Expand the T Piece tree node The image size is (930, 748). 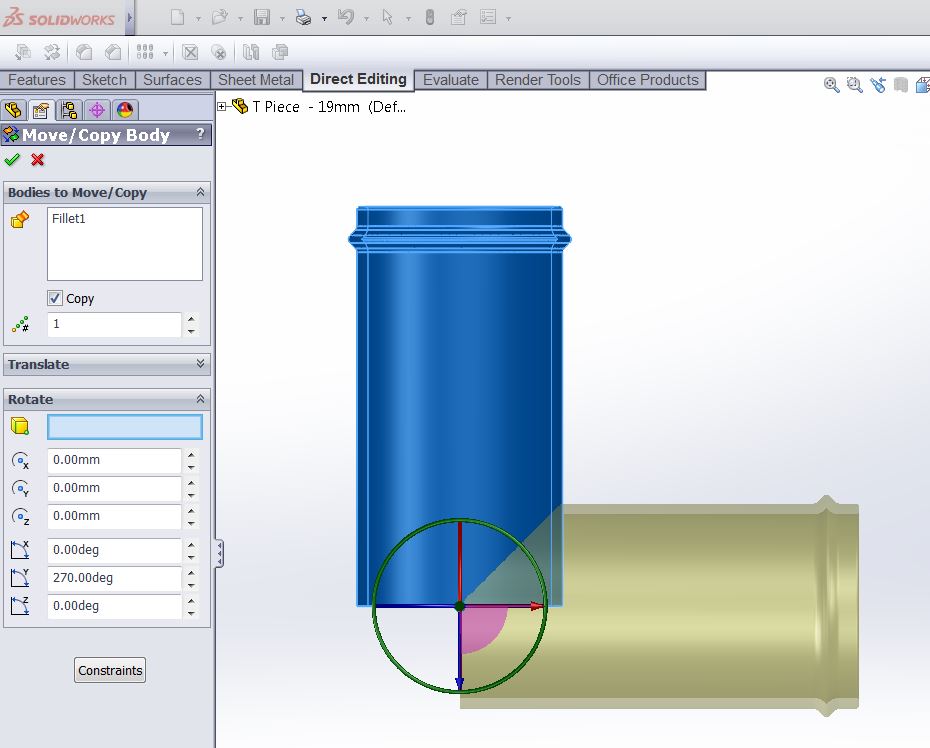[222, 106]
